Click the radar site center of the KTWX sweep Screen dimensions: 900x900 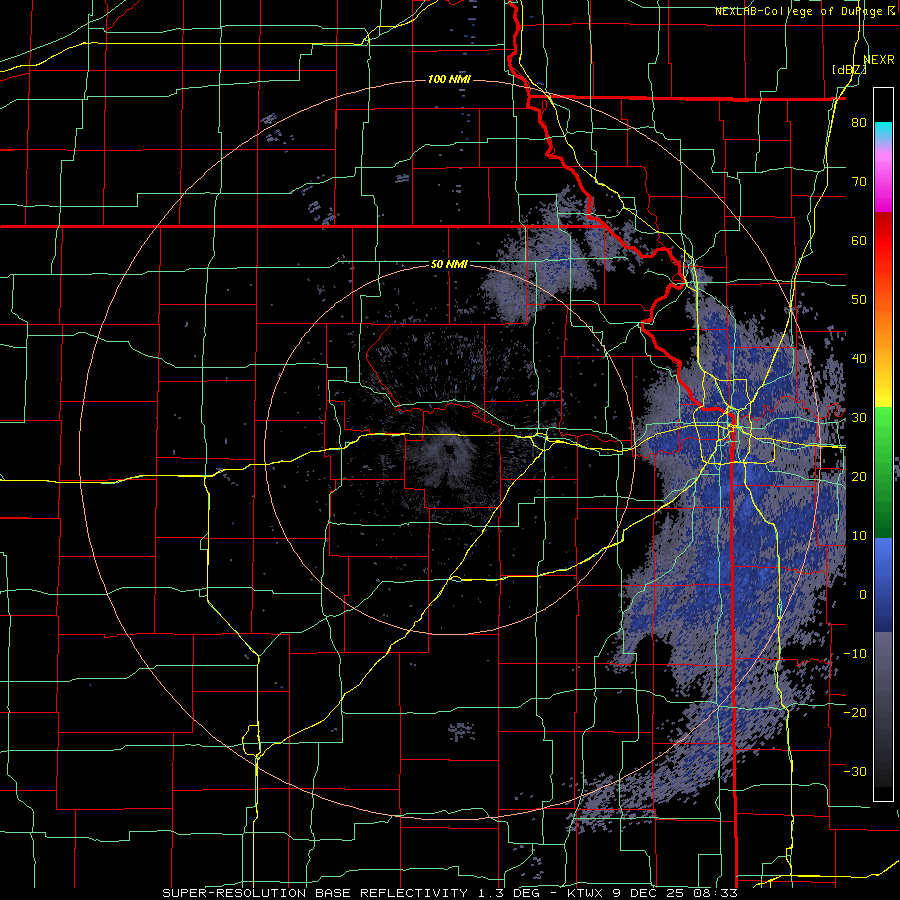click(x=450, y=450)
